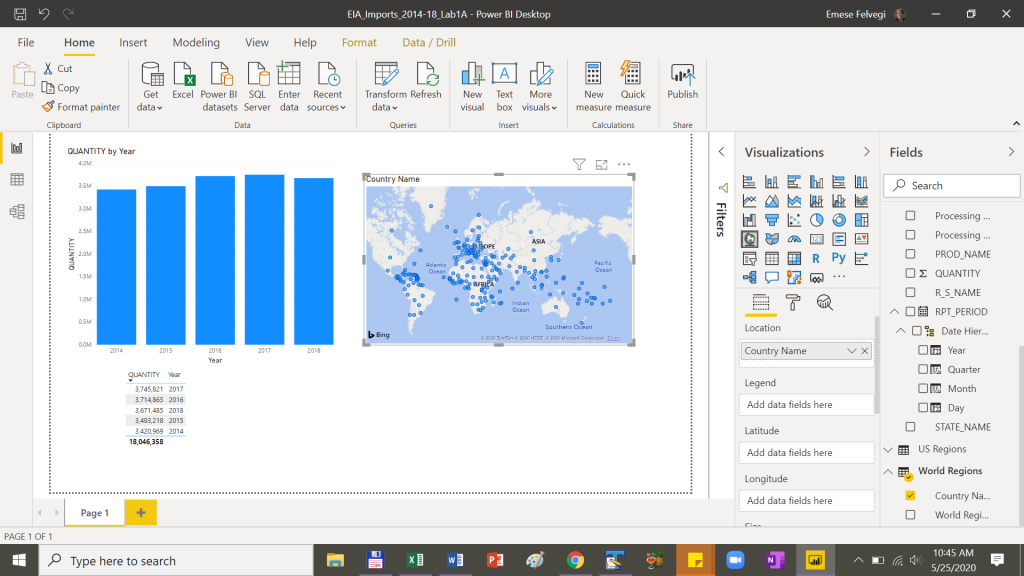Click inside the Fields search box
1024x576 pixels.
[x=951, y=185]
